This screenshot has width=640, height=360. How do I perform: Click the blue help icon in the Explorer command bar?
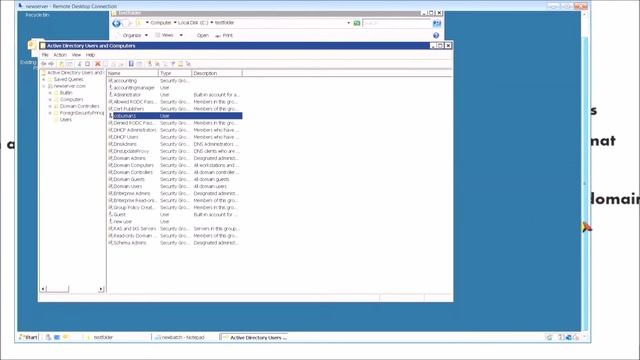point(436,36)
